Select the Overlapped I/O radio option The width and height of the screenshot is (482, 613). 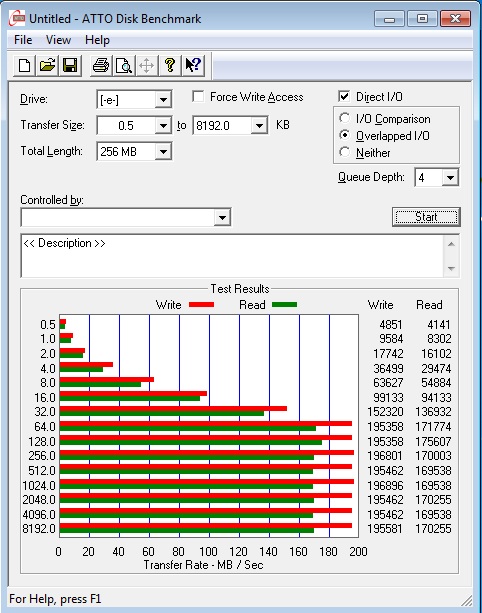pyautogui.click(x=344, y=135)
